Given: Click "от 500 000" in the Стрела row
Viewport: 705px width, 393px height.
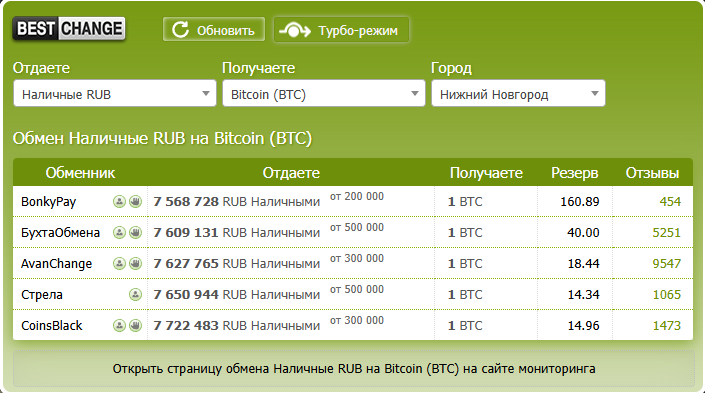Looking at the screenshot, I should pyautogui.click(x=357, y=290).
